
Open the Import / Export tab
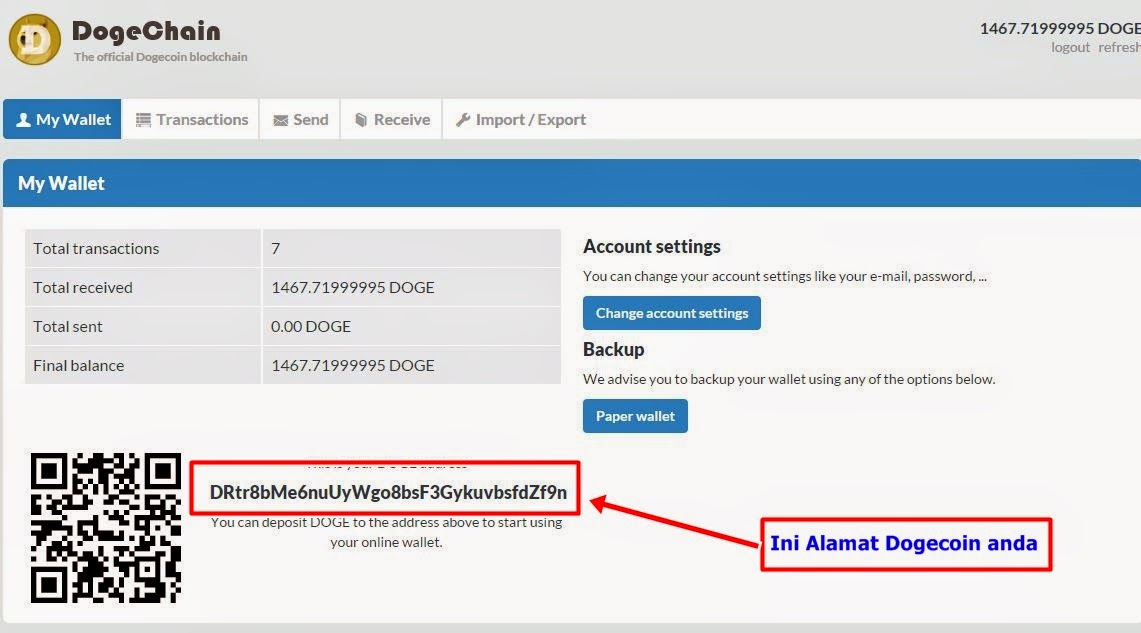coord(520,119)
